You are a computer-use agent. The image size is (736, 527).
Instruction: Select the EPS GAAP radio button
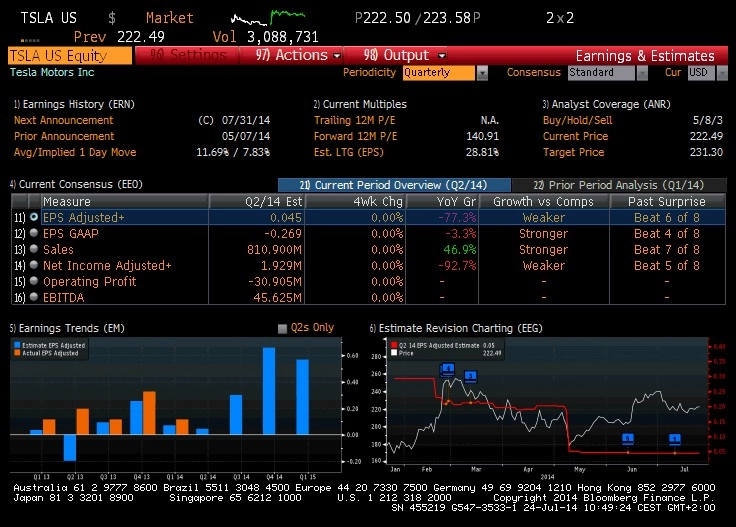(x=34, y=233)
